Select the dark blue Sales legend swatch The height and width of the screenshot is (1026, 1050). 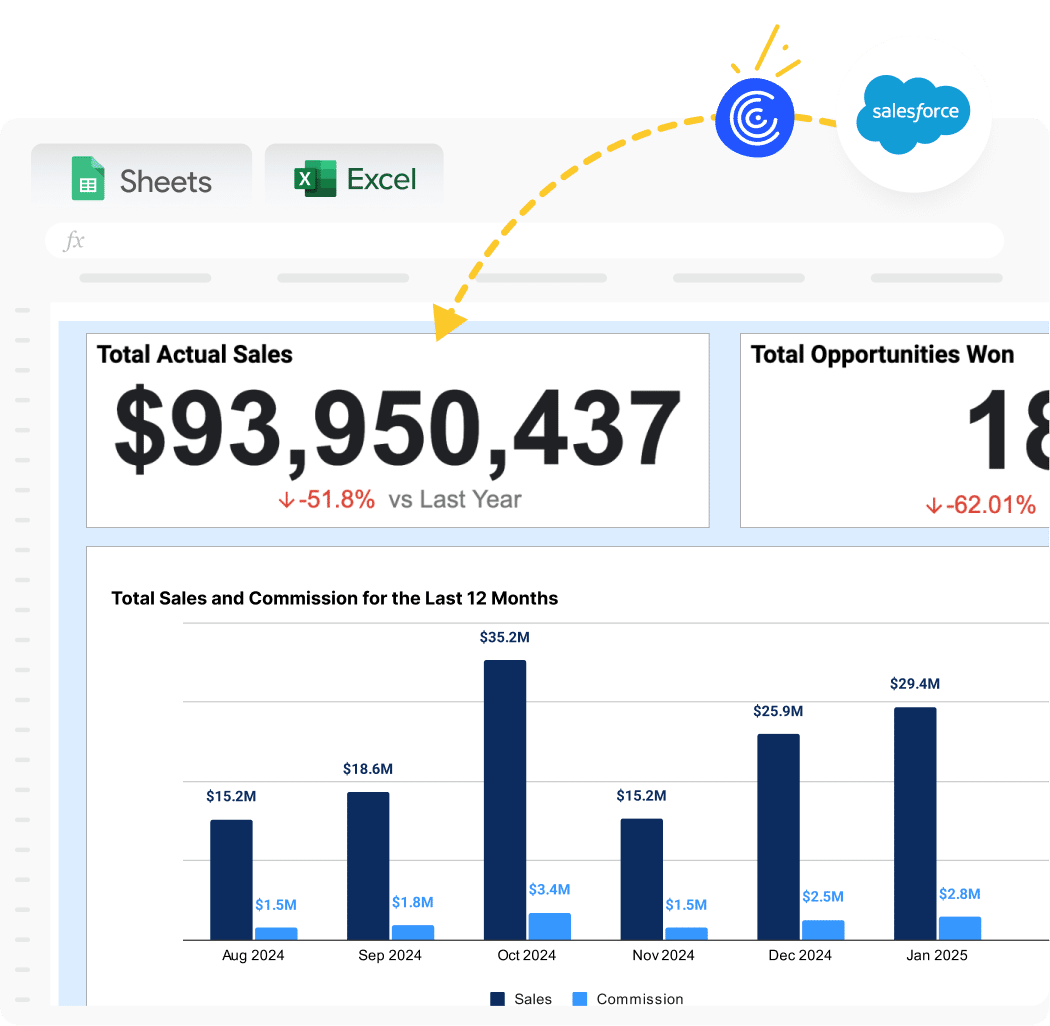(498, 999)
